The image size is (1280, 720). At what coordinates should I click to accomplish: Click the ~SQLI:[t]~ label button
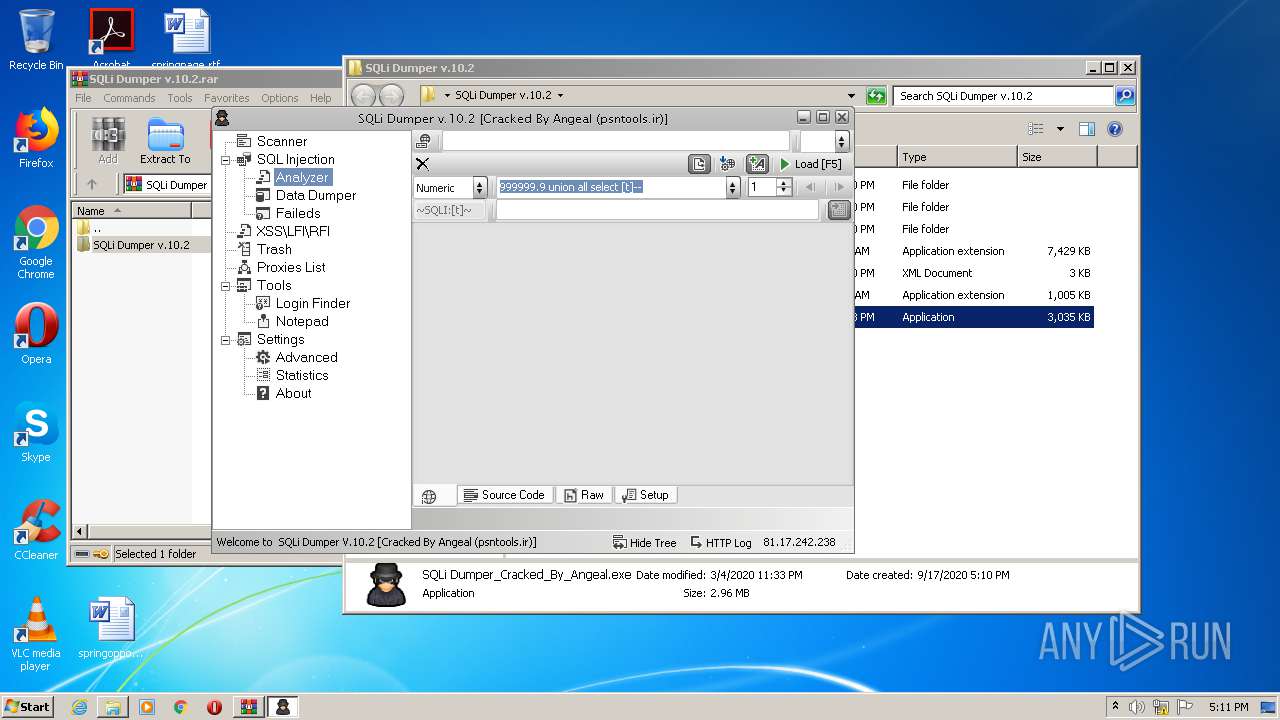click(x=450, y=210)
